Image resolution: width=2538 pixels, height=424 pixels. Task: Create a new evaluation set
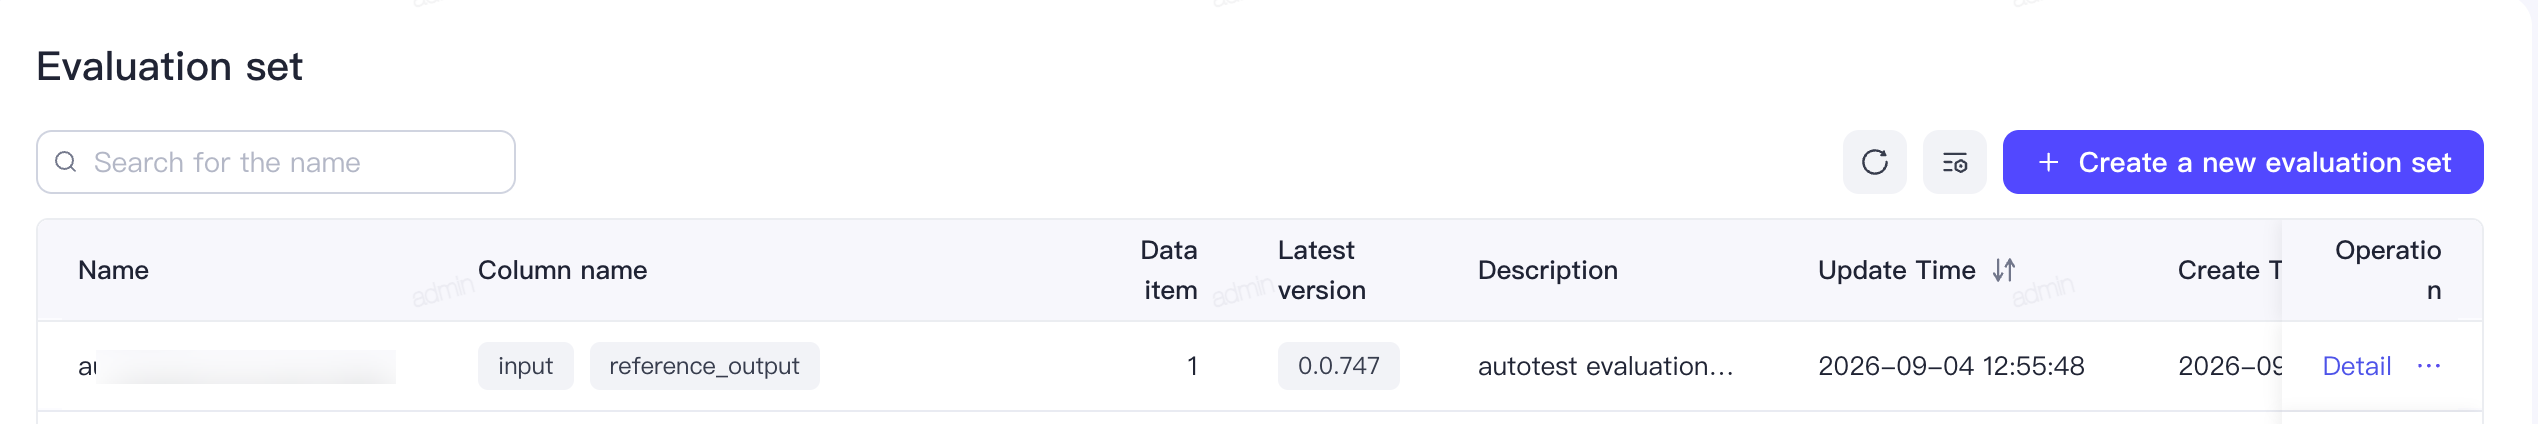tap(2243, 162)
